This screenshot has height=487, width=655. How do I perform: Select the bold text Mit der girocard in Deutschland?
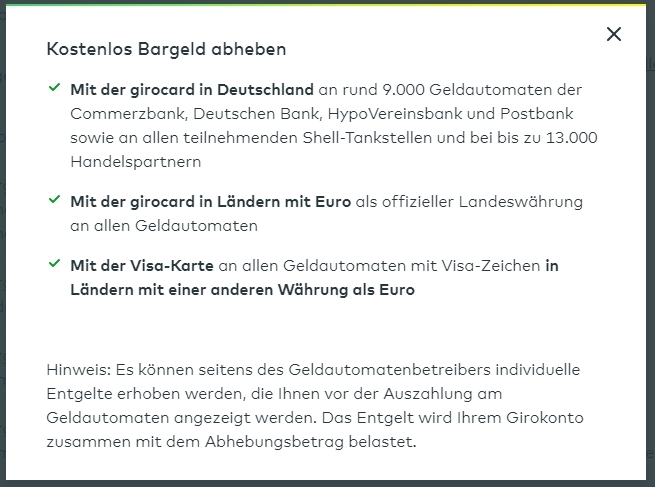[192, 89]
